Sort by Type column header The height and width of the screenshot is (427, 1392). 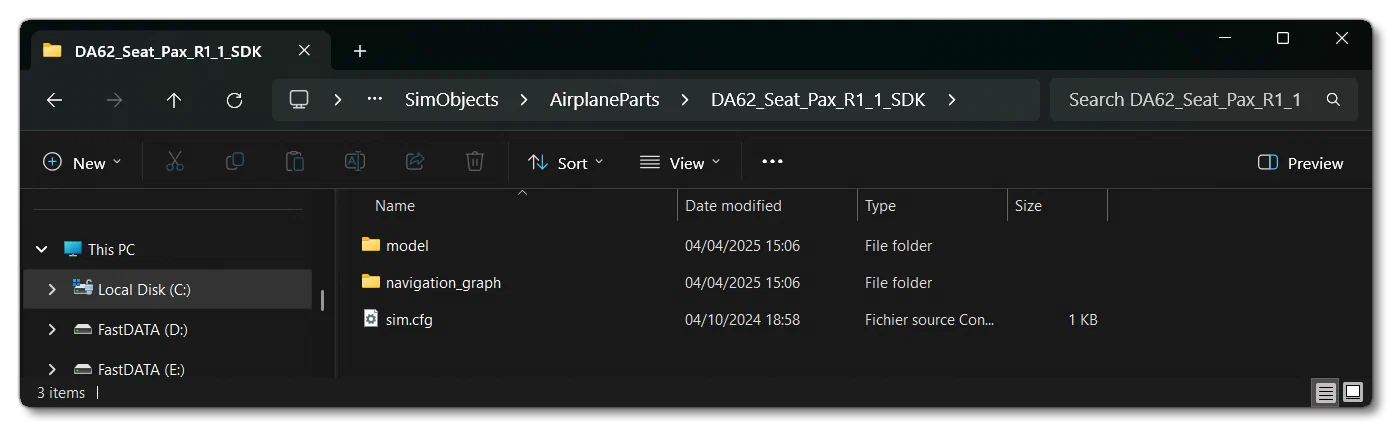pos(880,206)
